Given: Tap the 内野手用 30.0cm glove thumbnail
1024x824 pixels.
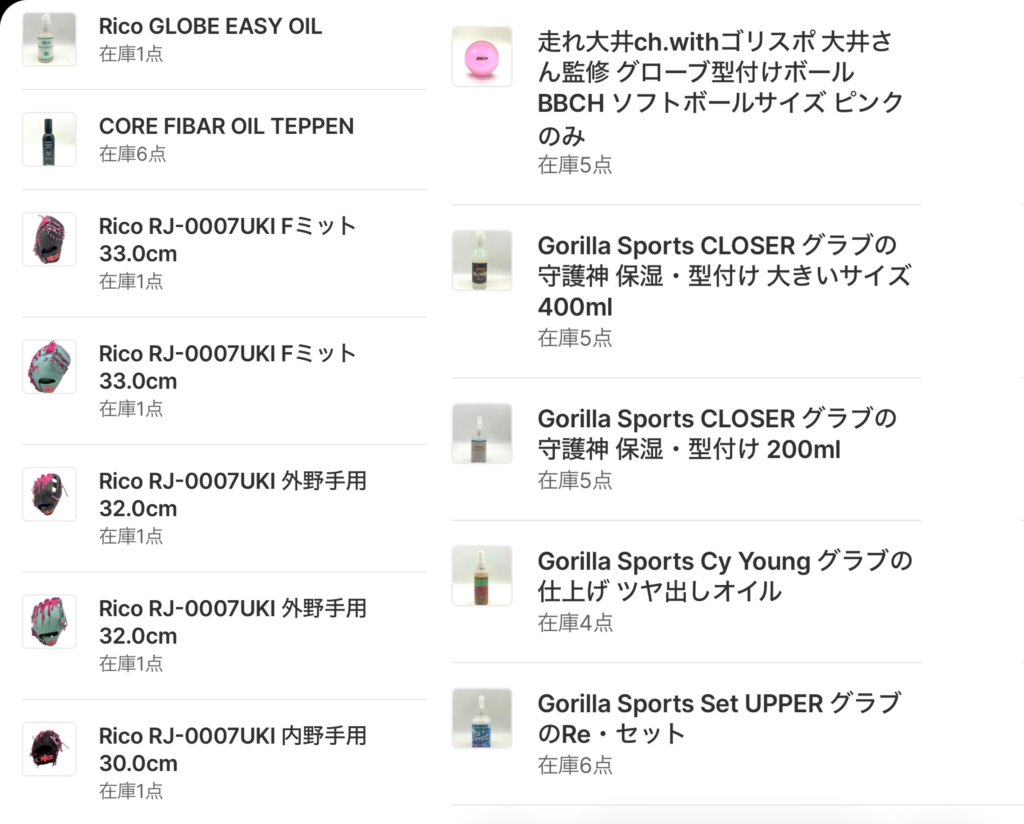Looking at the screenshot, I should pyautogui.click(x=49, y=749).
